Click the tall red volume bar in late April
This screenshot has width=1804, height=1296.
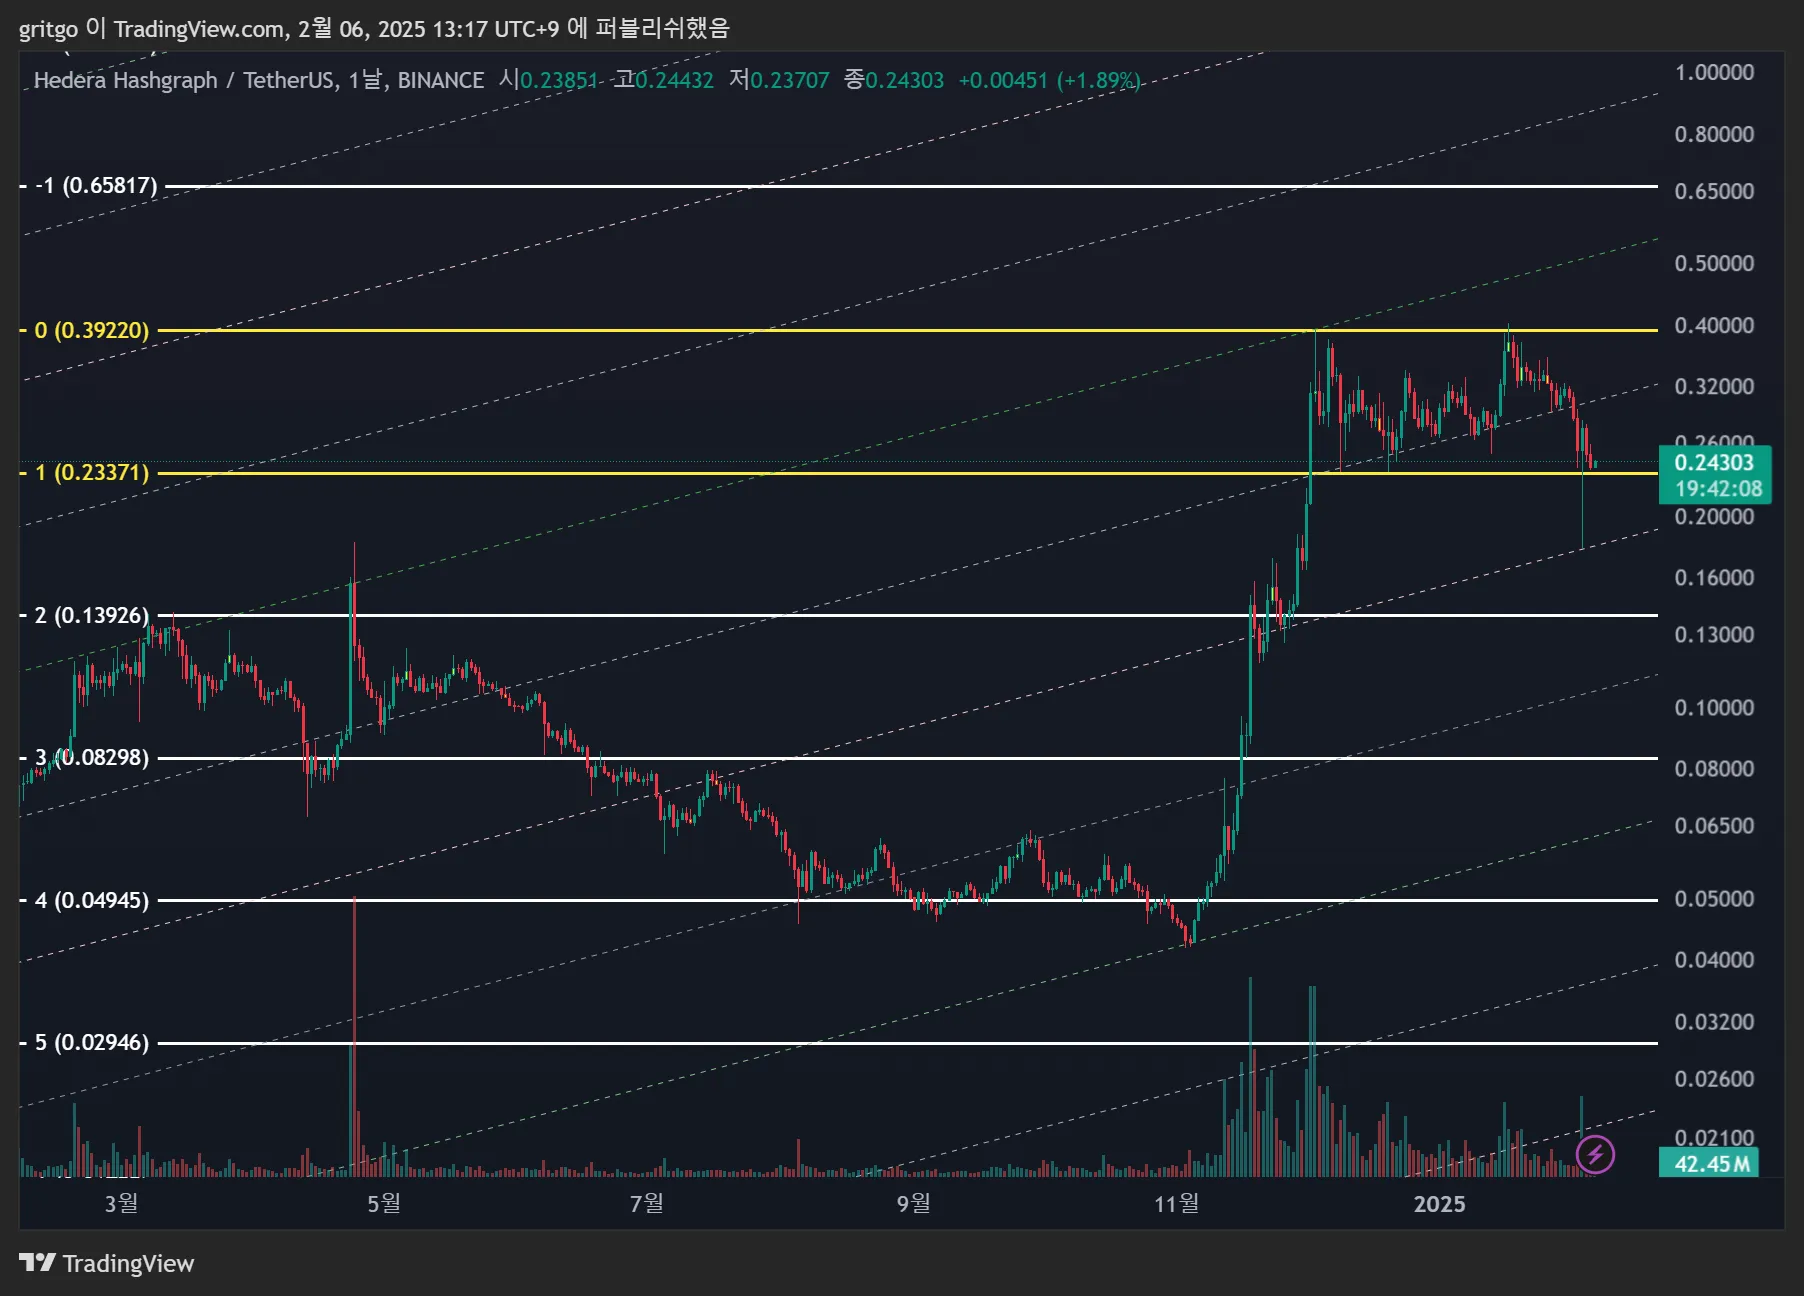coord(353,1036)
